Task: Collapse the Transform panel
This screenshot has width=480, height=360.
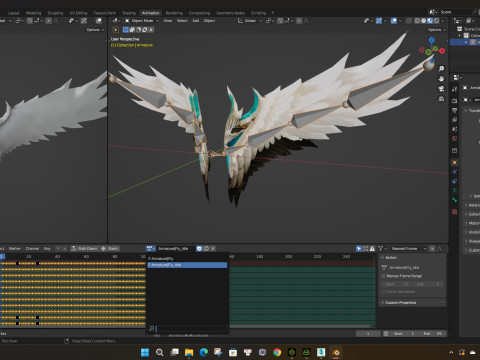Action: (473, 111)
